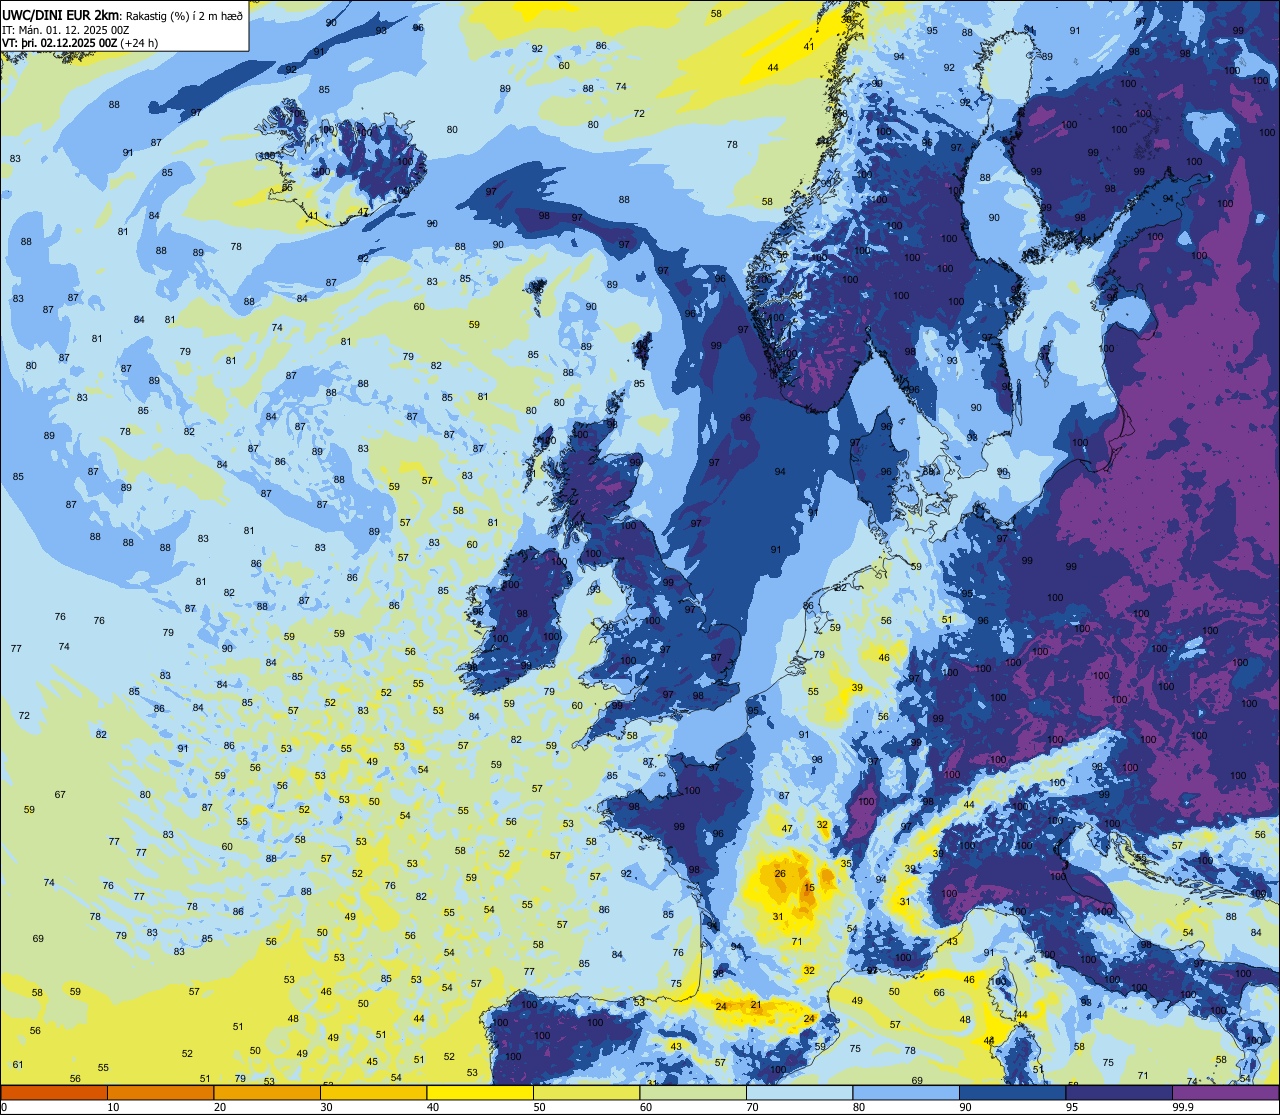Click the valid time "VT: Þri. 02.12.2025 00Z"
1280x1115 pixels.
pos(59,43)
